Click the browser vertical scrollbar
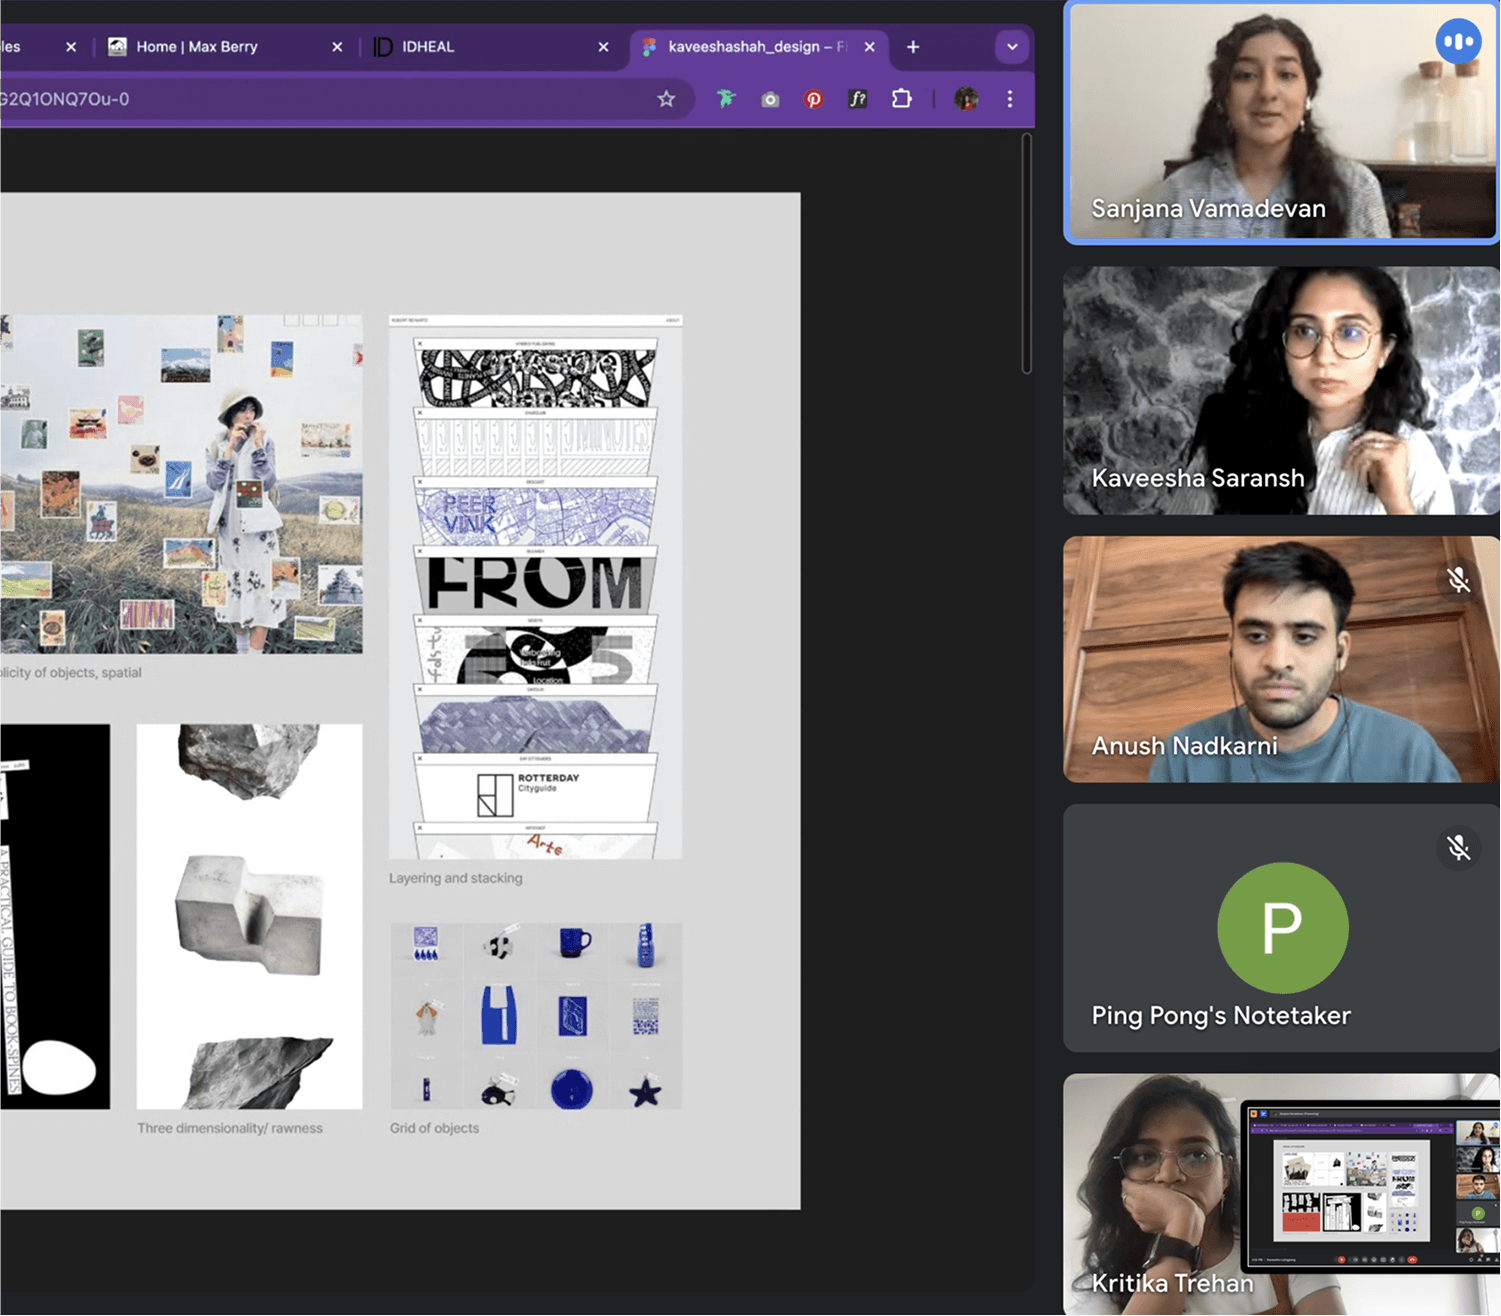The height and width of the screenshot is (1316, 1501). tap(1026, 255)
